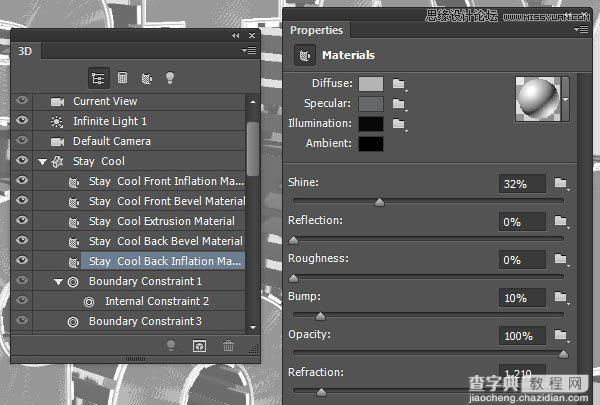Filter 3D panel by lights
The width and height of the screenshot is (600, 405).
click(x=170, y=78)
